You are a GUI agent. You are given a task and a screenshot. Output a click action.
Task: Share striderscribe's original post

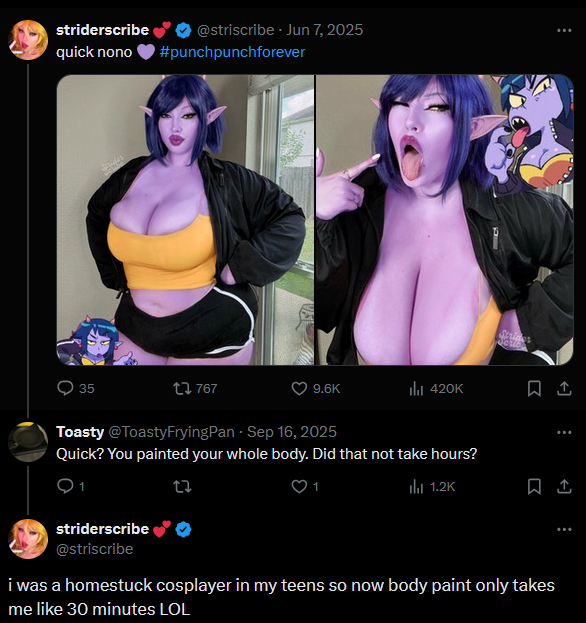click(564, 389)
